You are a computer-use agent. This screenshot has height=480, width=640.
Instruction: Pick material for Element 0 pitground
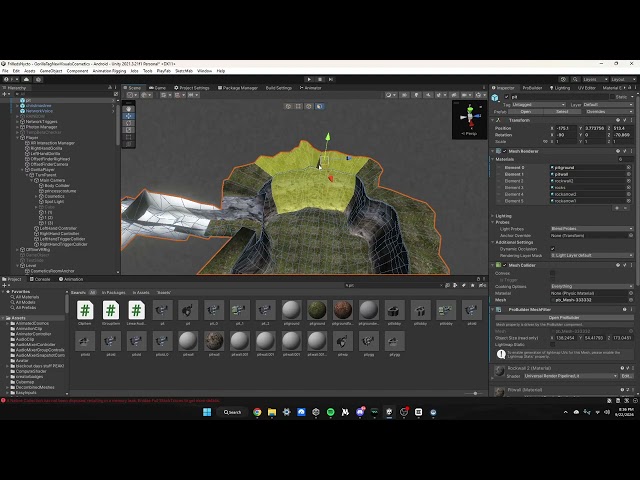(629, 167)
